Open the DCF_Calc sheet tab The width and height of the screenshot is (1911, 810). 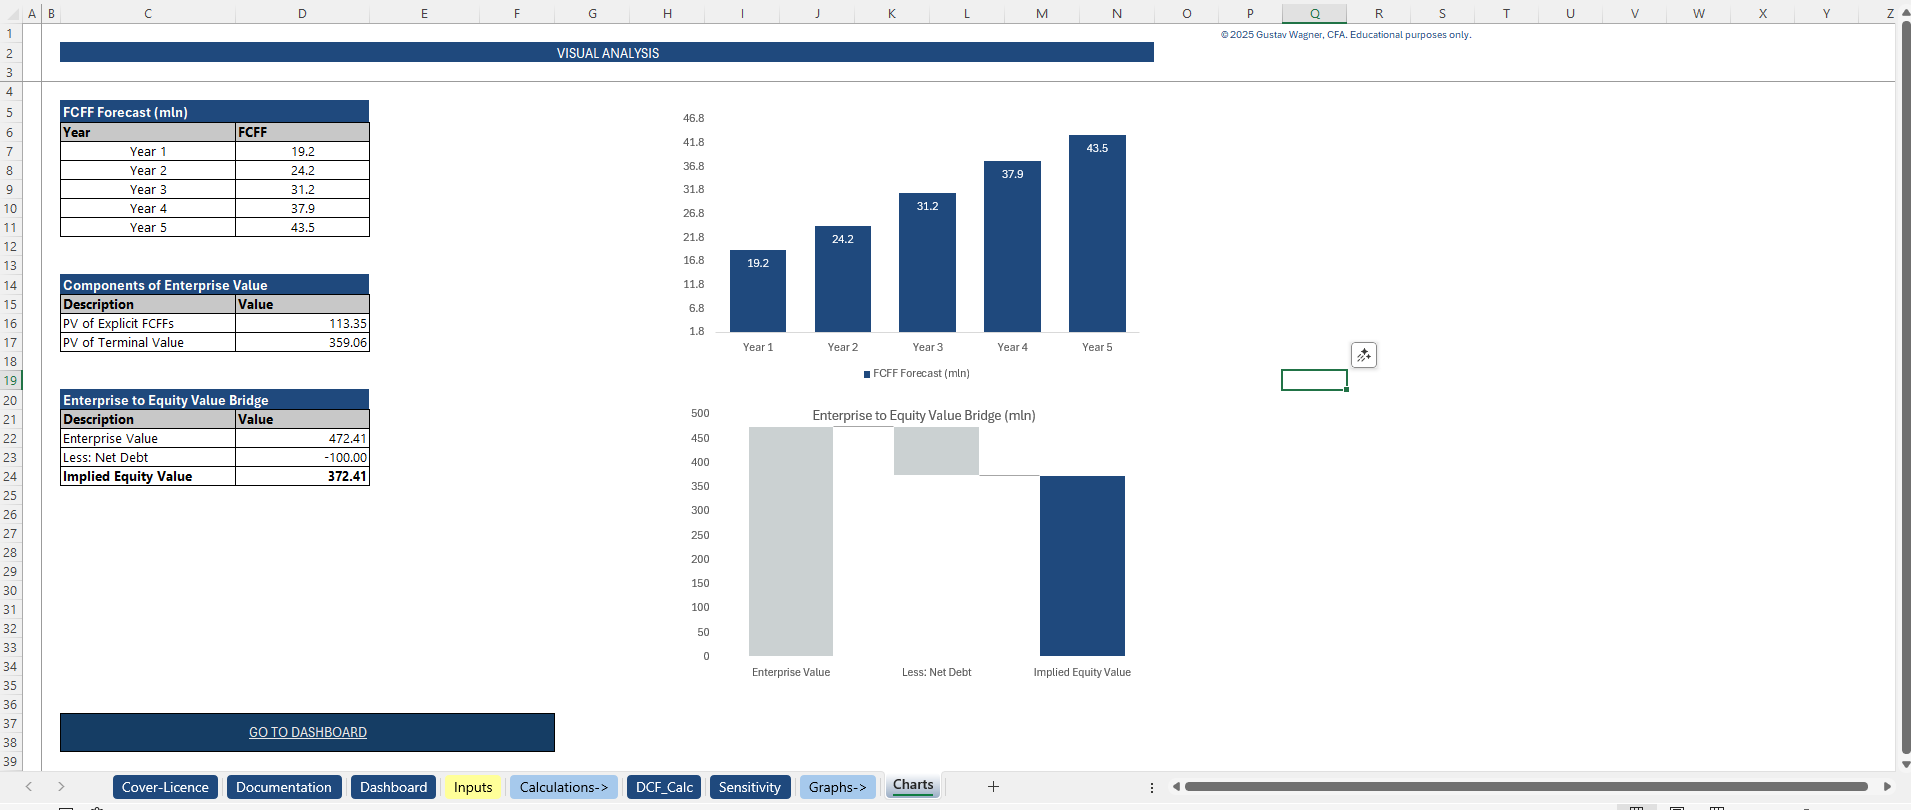(664, 787)
